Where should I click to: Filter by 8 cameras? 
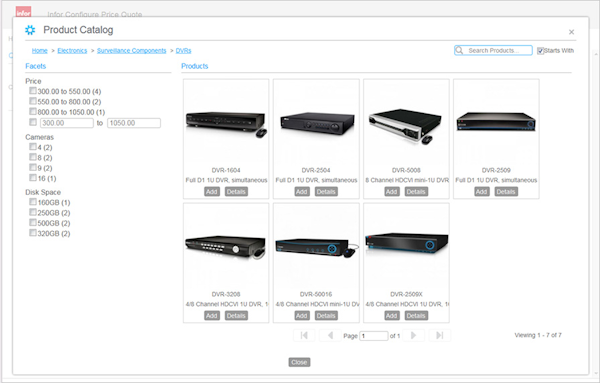pyautogui.click(x=33, y=157)
